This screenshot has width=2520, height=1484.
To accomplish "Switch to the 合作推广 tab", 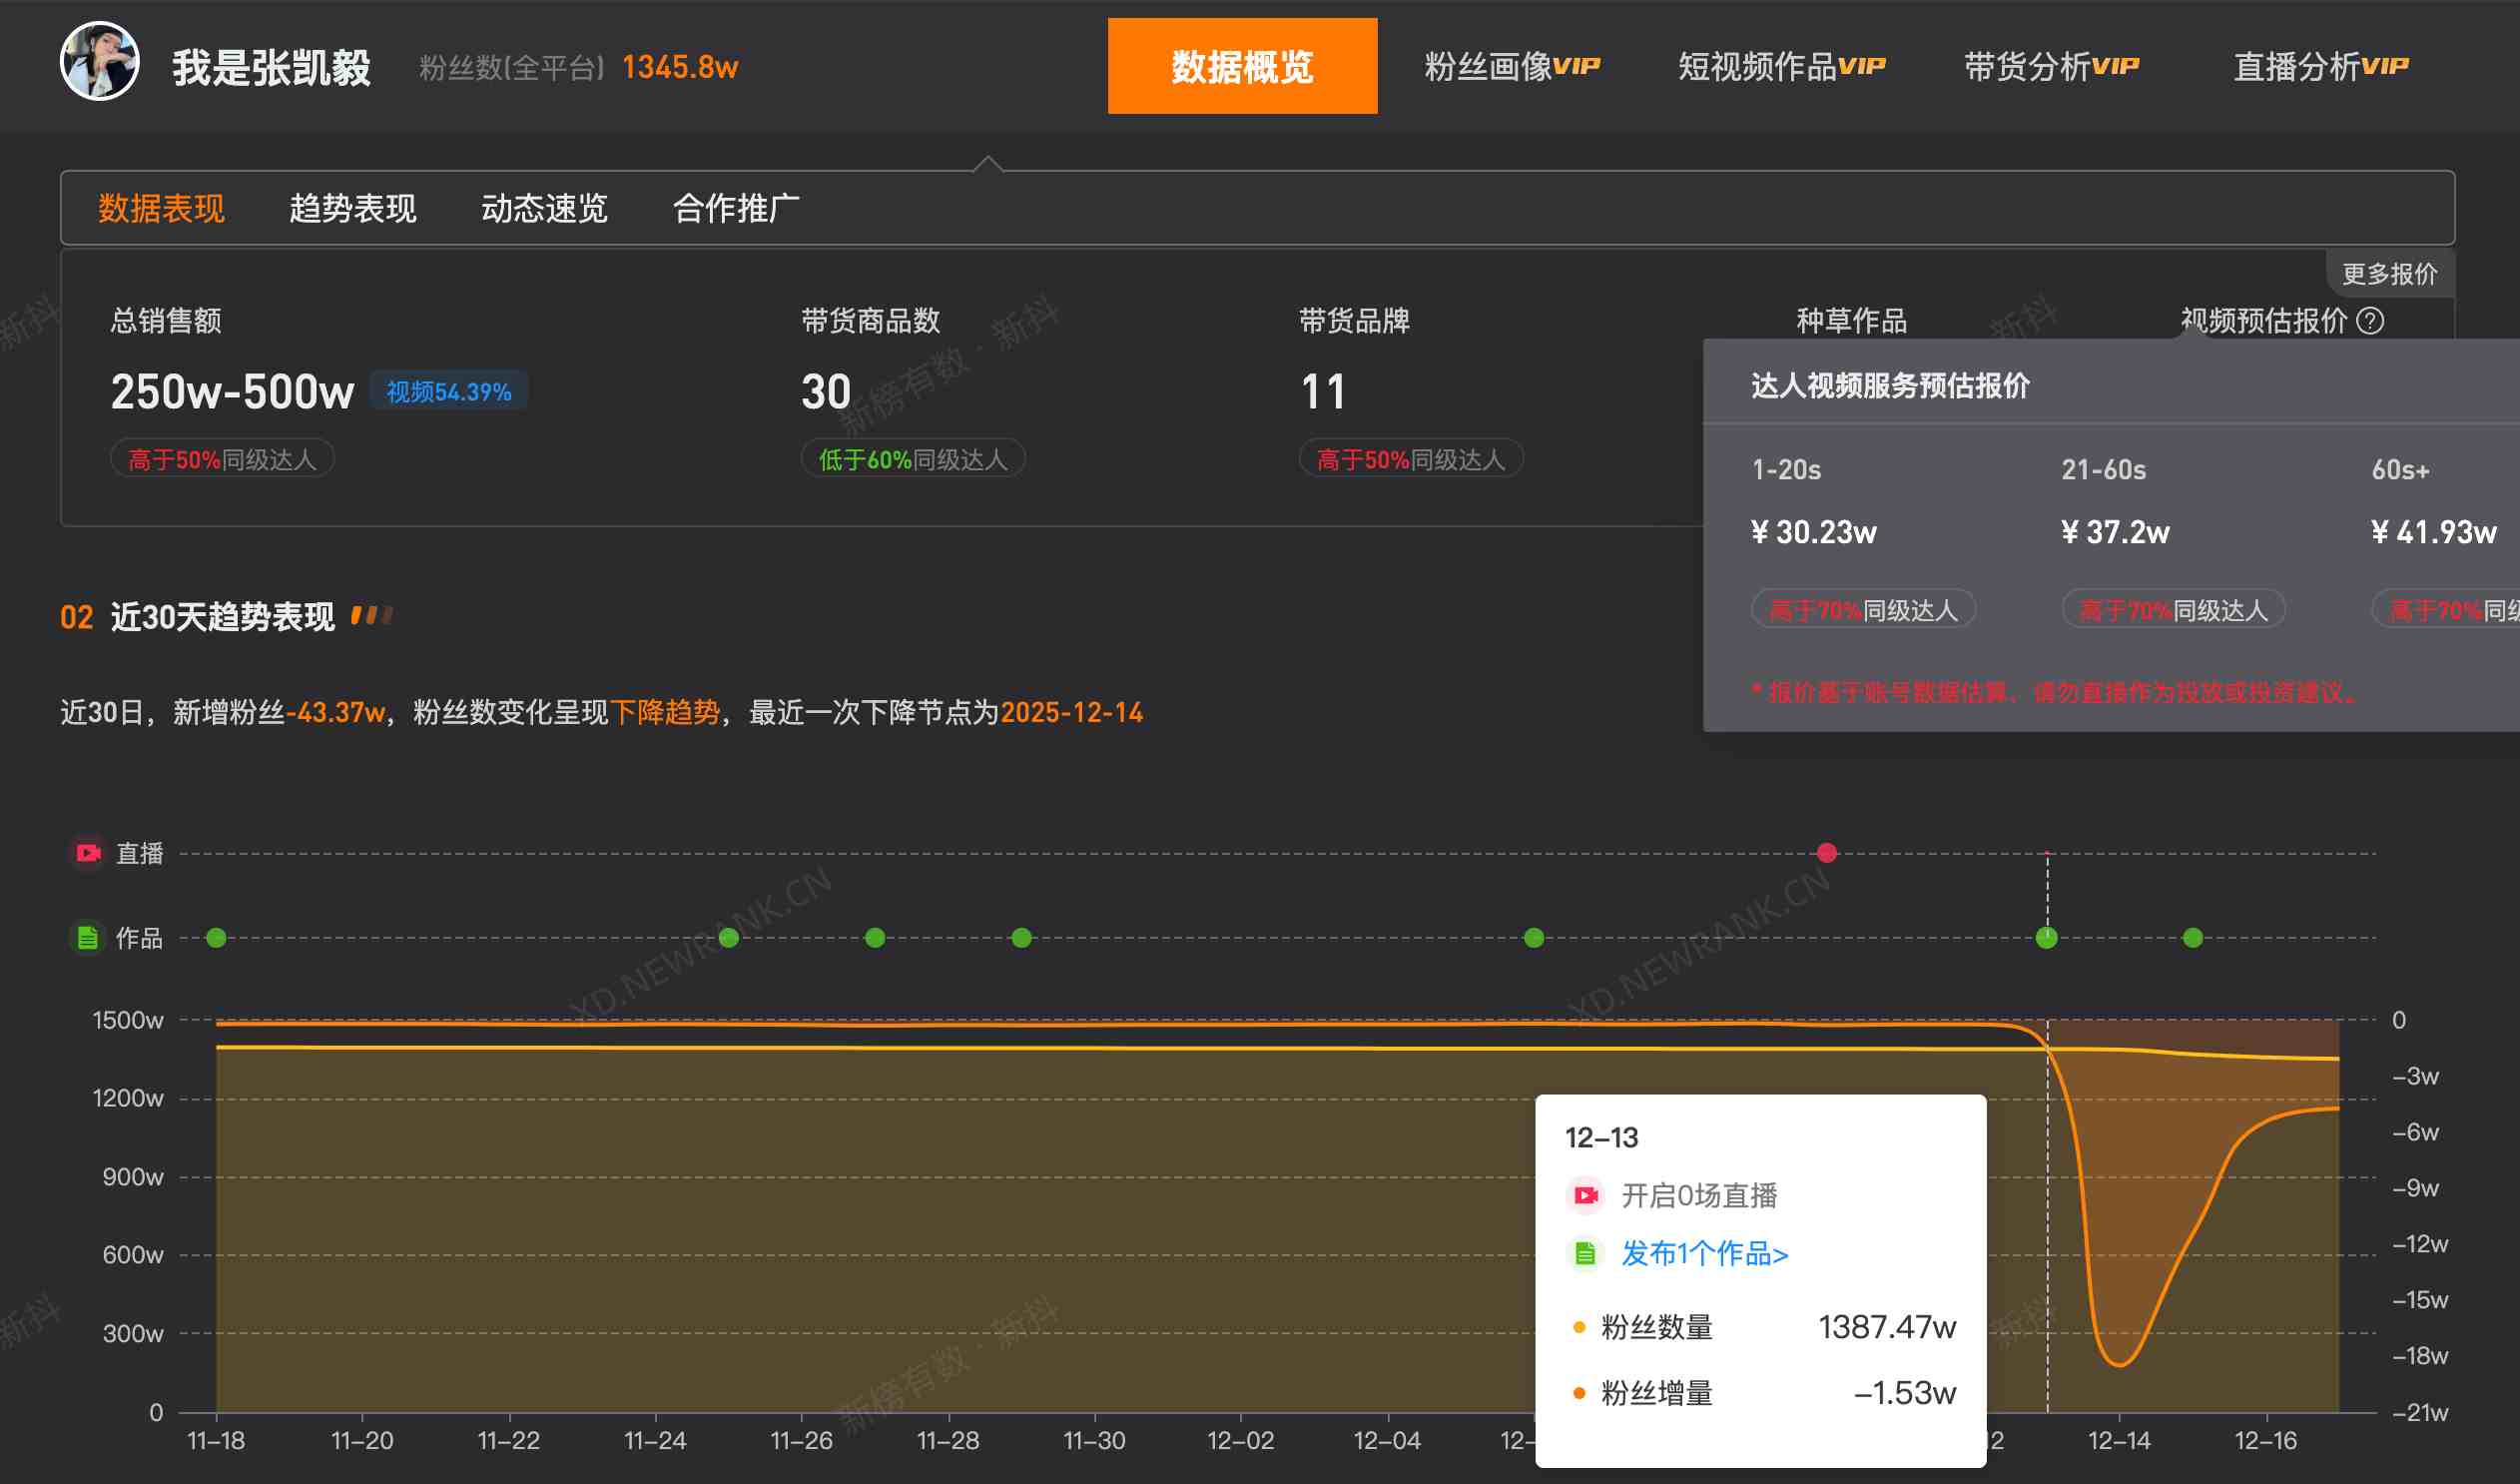I will point(738,208).
